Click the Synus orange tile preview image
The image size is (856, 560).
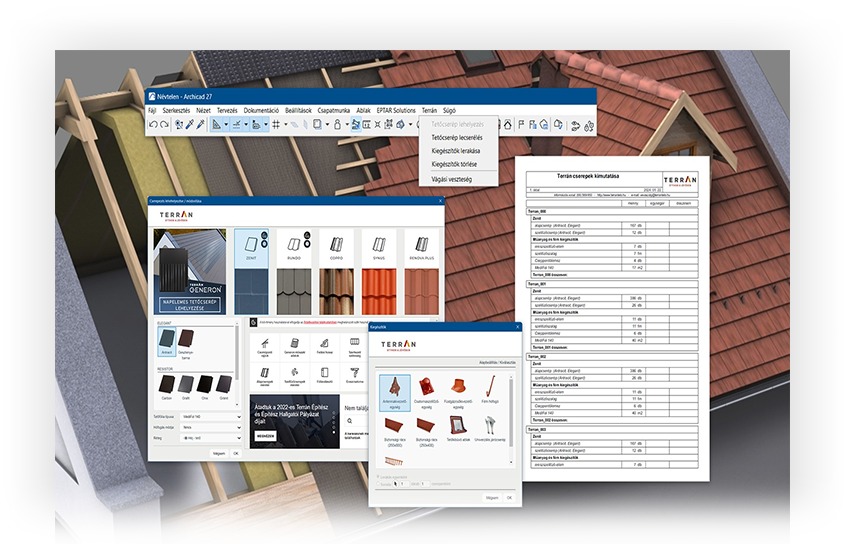379,291
